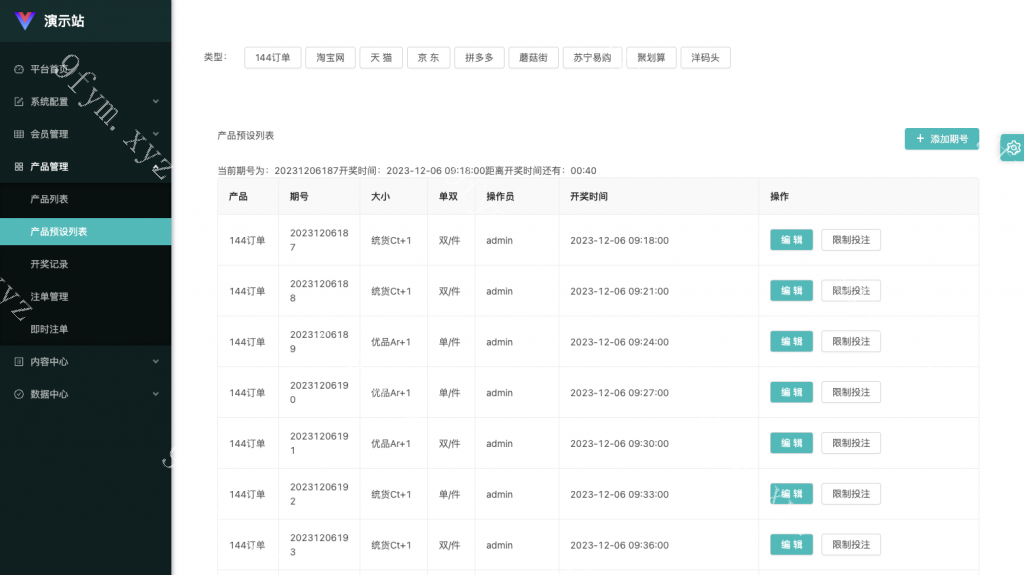
Task: Click 限制投注 for 09:18:00 row
Action: (x=851, y=240)
